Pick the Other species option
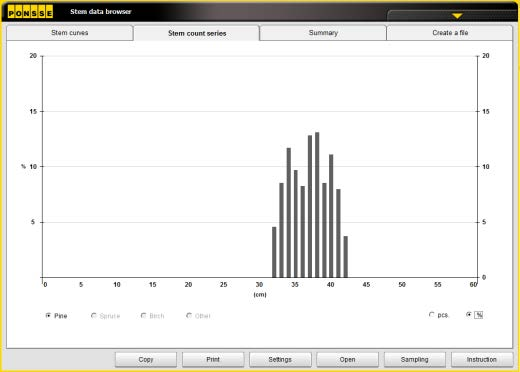Screen dimensions: 520x372 pyautogui.click(x=189, y=315)
